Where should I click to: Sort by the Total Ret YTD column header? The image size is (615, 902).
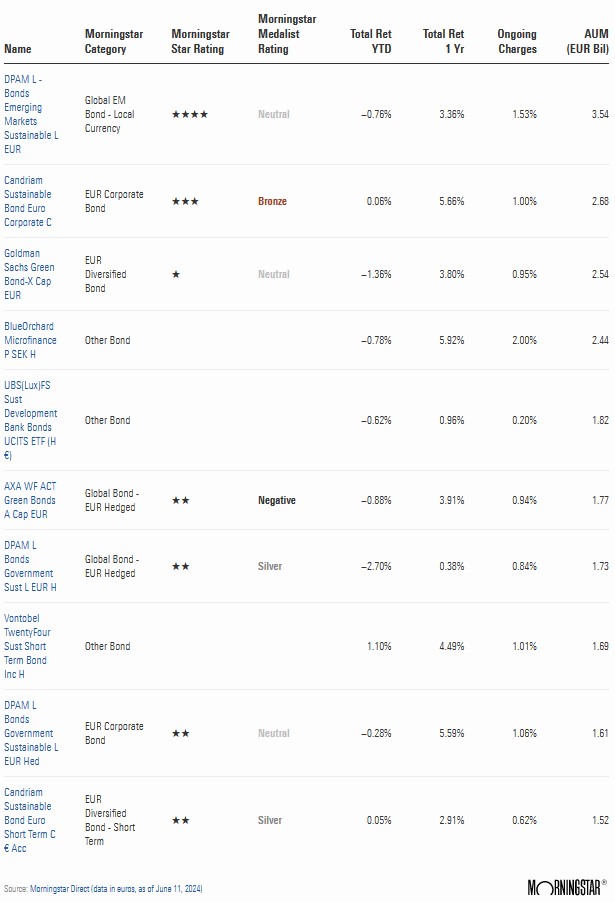tap(371, 41)
